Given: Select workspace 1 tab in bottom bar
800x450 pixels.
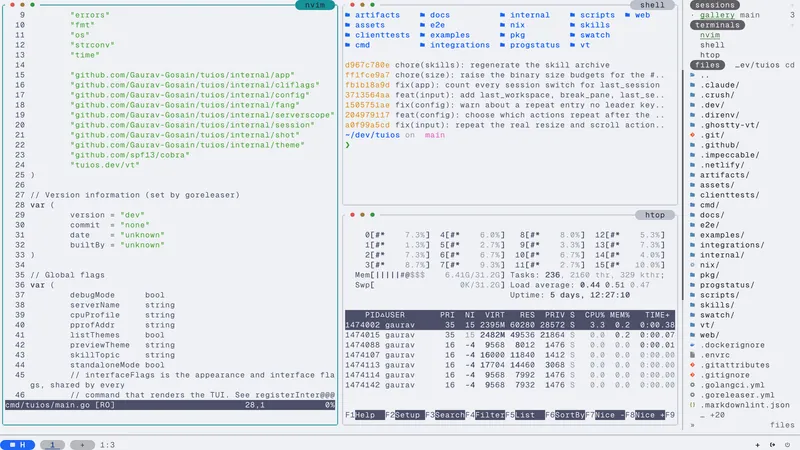Looking at the screenshot, I should (x=52, y=445).
